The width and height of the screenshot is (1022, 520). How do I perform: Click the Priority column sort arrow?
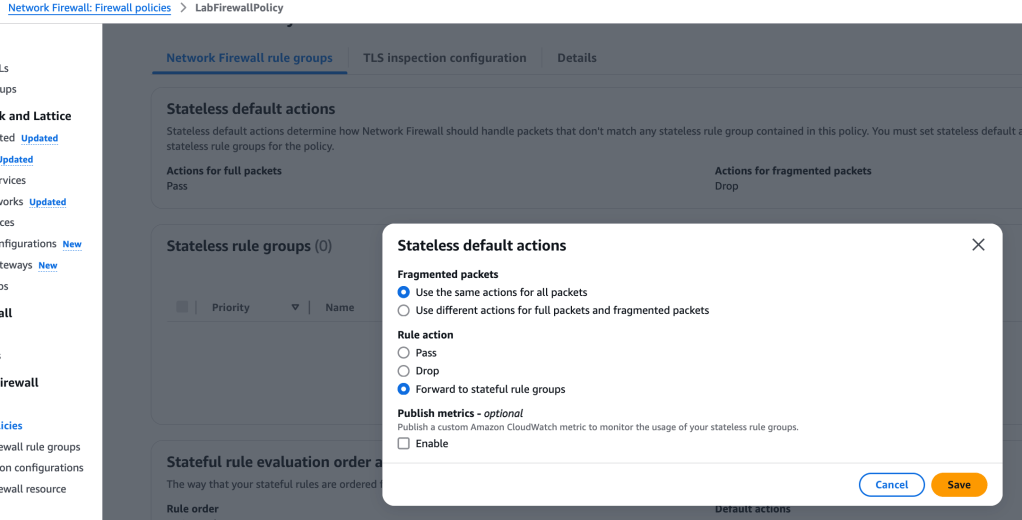click(x=295, y=308)
